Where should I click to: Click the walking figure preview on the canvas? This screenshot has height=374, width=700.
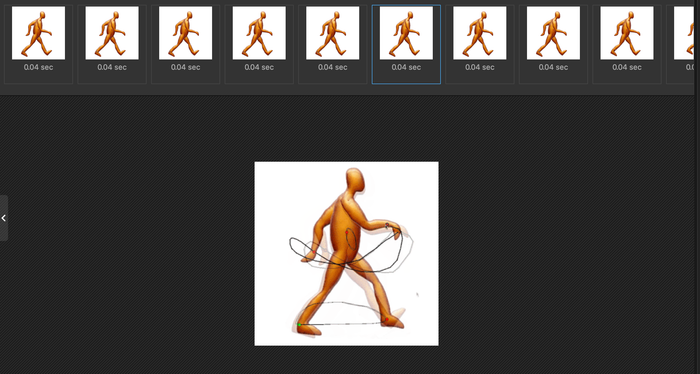(x=346, y=253)
